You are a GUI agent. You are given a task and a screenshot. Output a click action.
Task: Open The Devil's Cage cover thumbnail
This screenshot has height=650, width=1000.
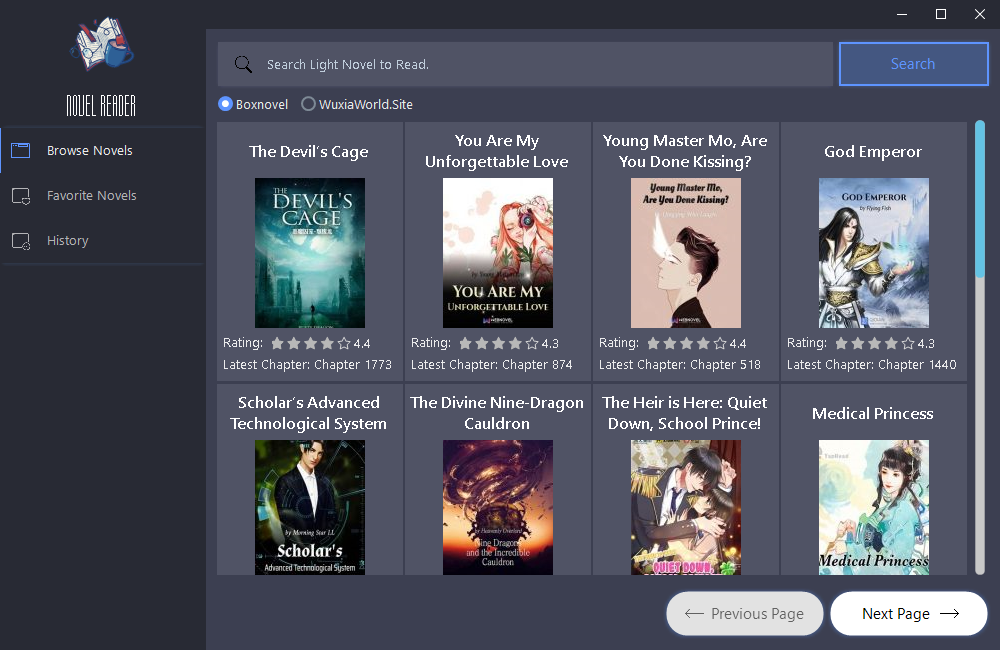(310, 253)
